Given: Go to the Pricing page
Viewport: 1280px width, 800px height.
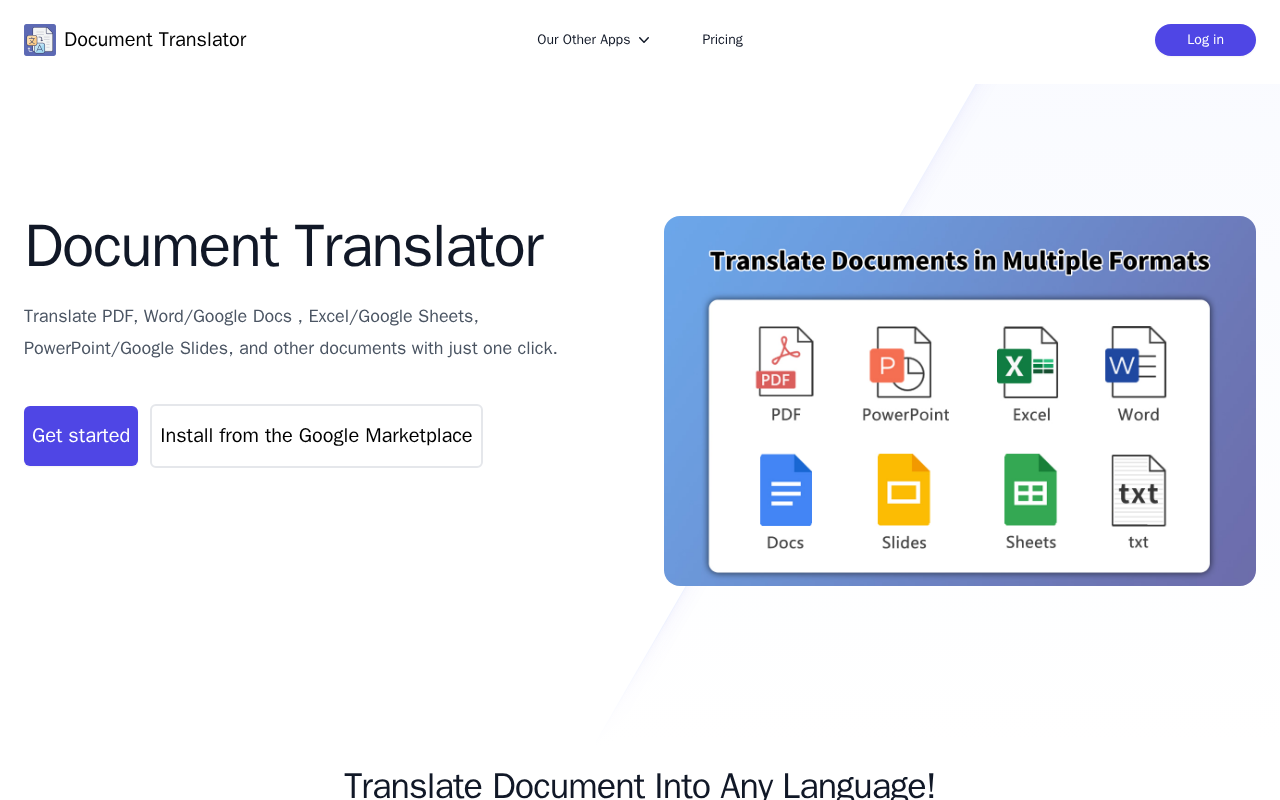Looking at the screenshot, I should tap(722, 40).
